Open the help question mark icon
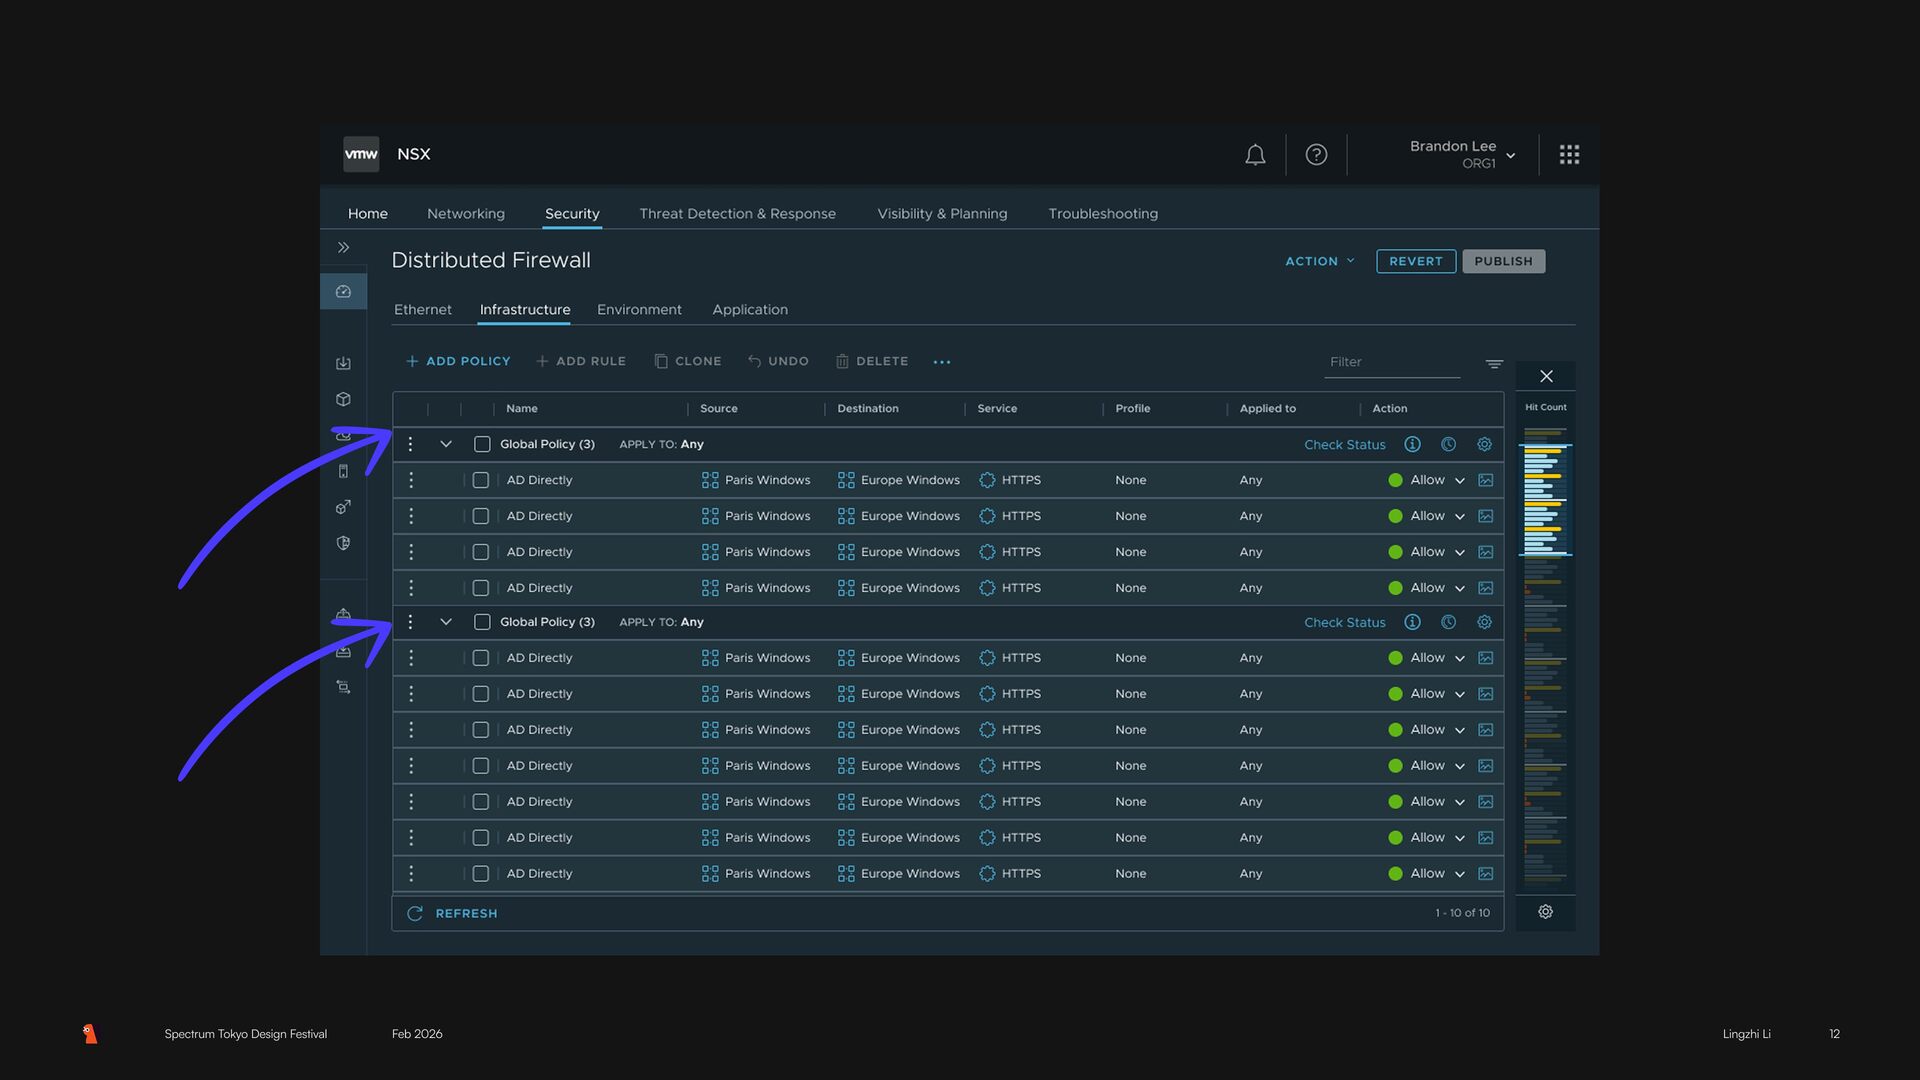This screenshot has width=1920, height=1080. [x=1316, y=155]
